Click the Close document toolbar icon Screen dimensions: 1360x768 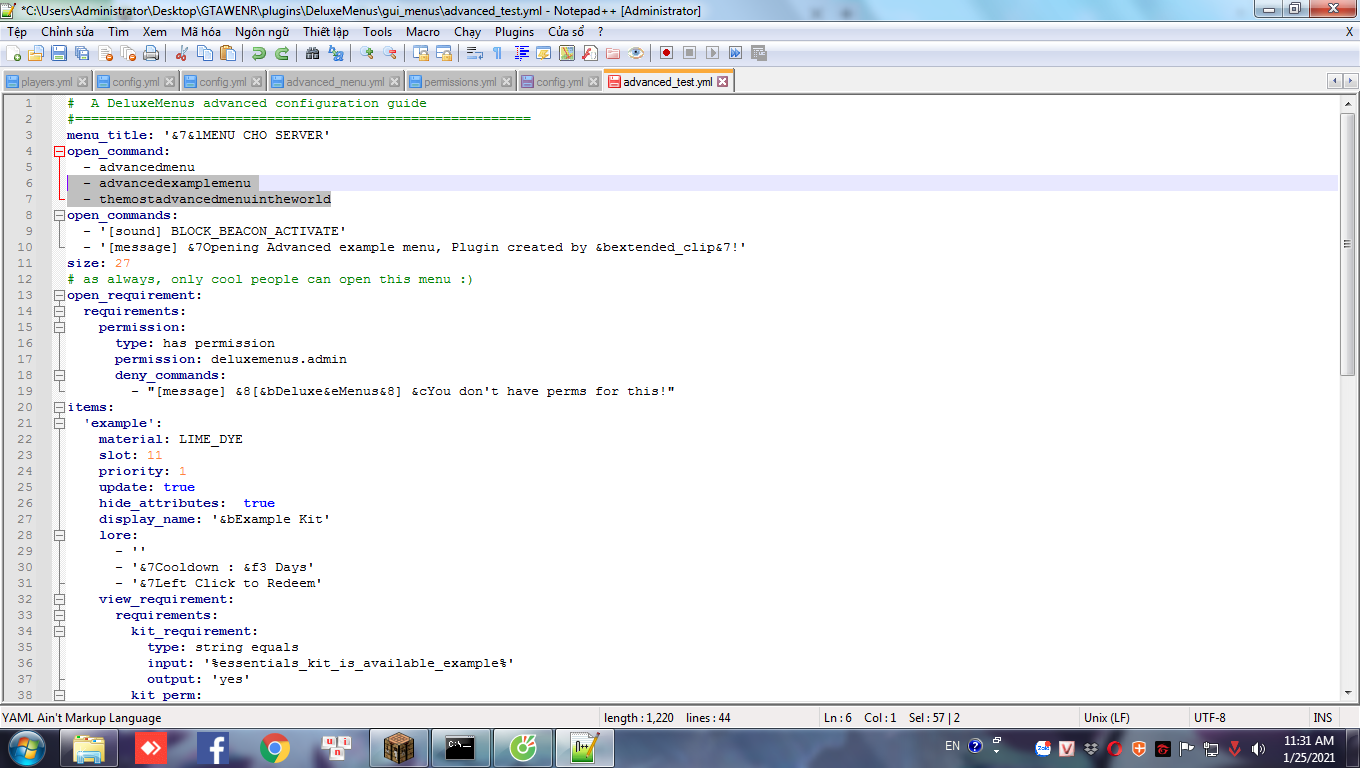tap(104, 53)
